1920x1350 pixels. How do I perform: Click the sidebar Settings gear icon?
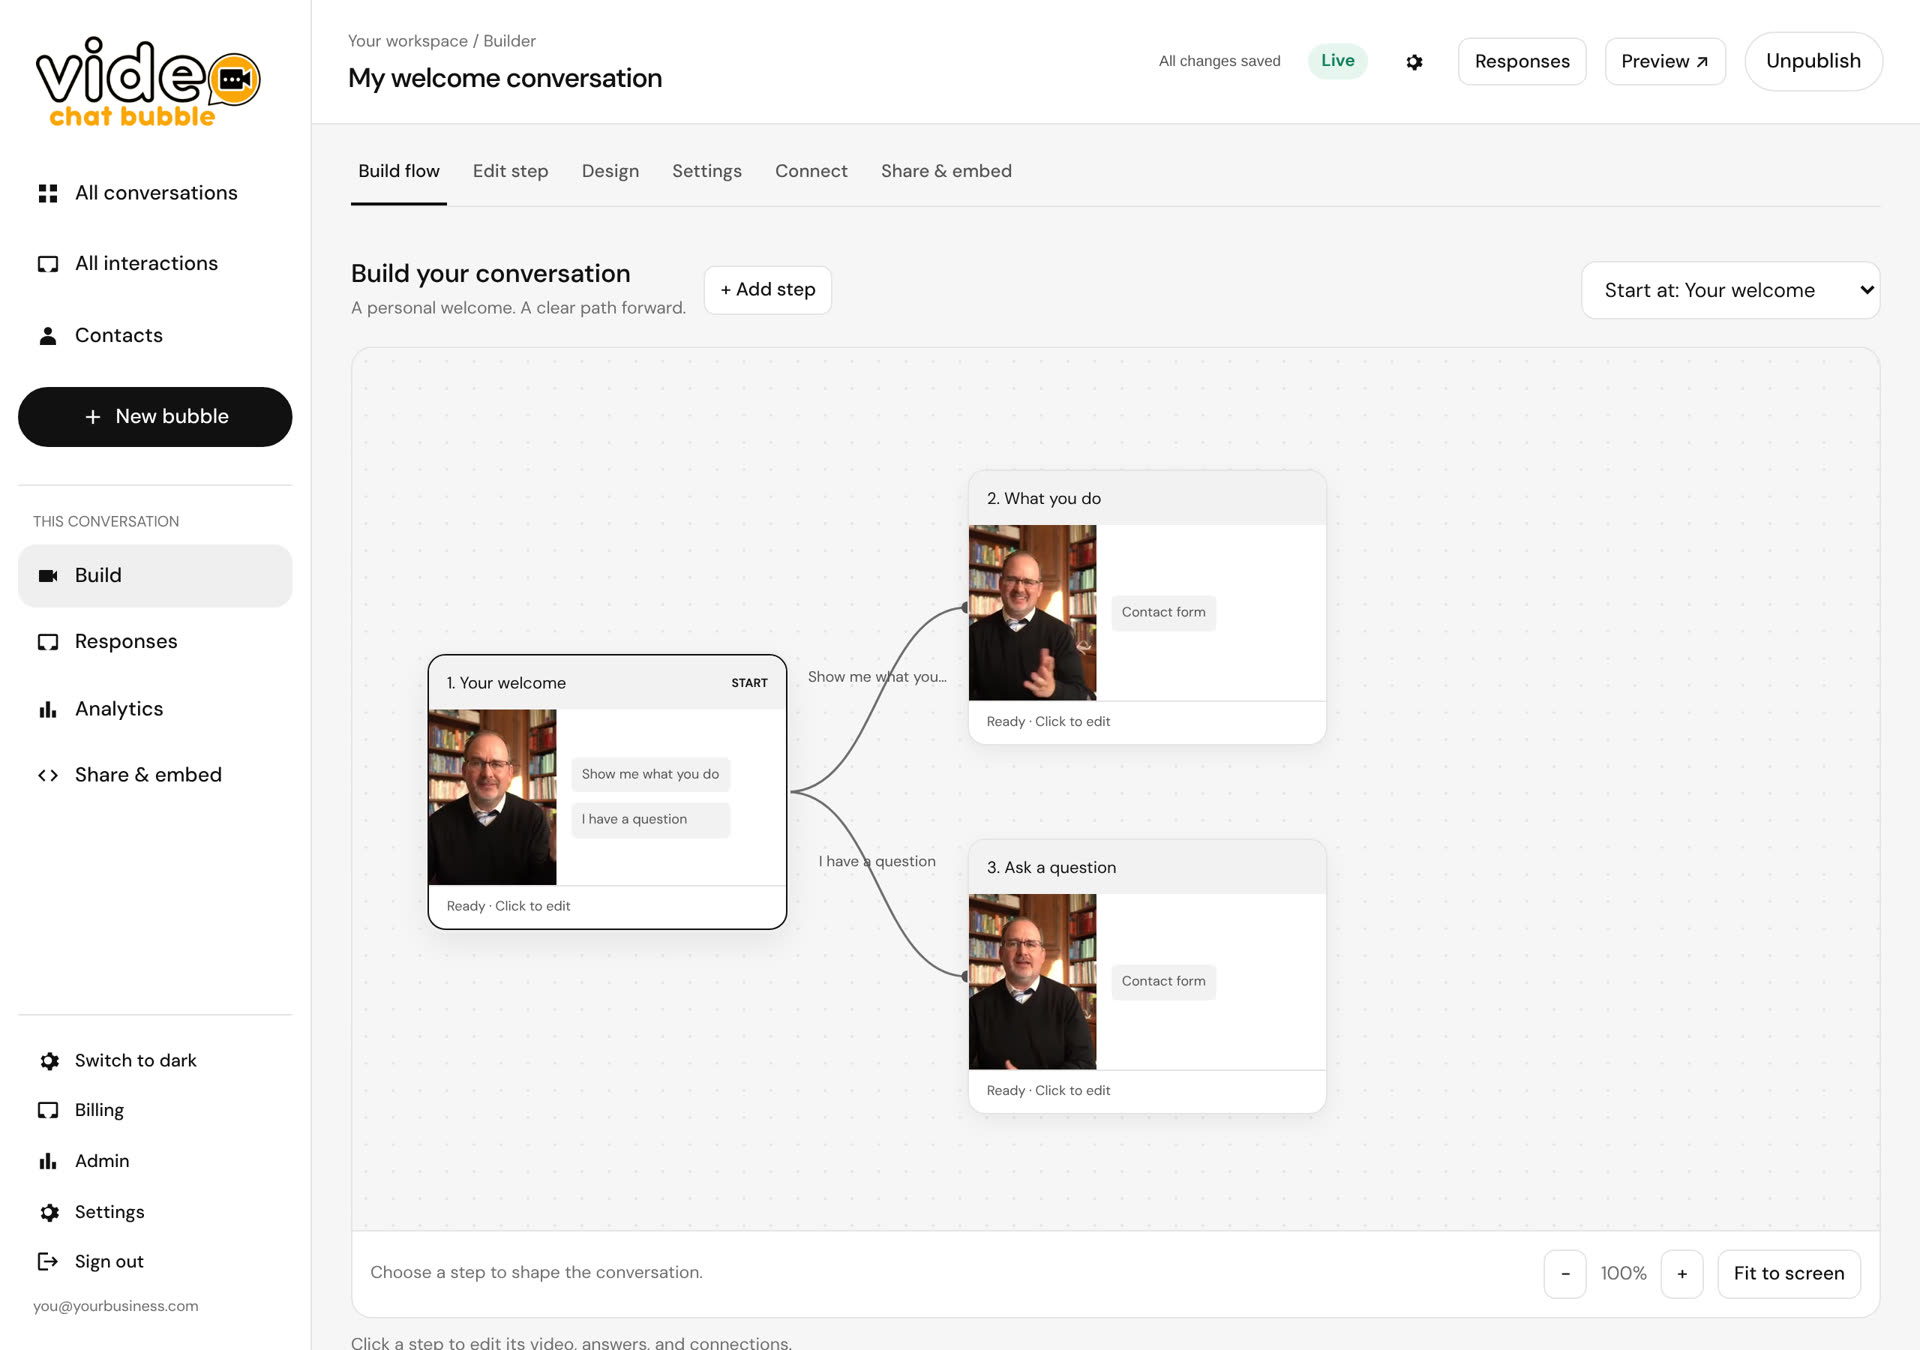(48, 1212)
